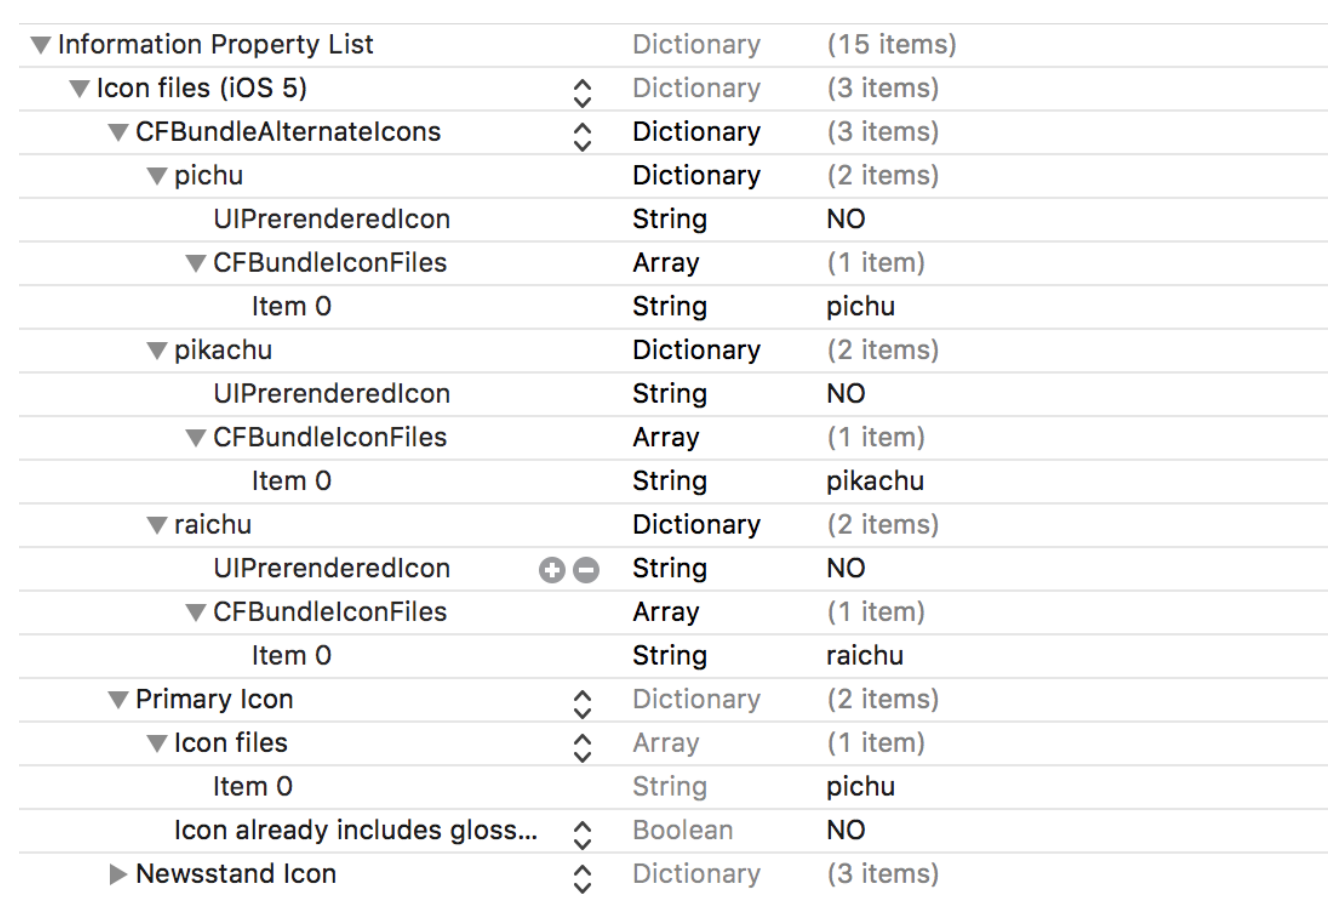This screenshot has width=1328, height=918.
Task: Collapse the raichu dictionary triangle
Action: tap(157, 526)
